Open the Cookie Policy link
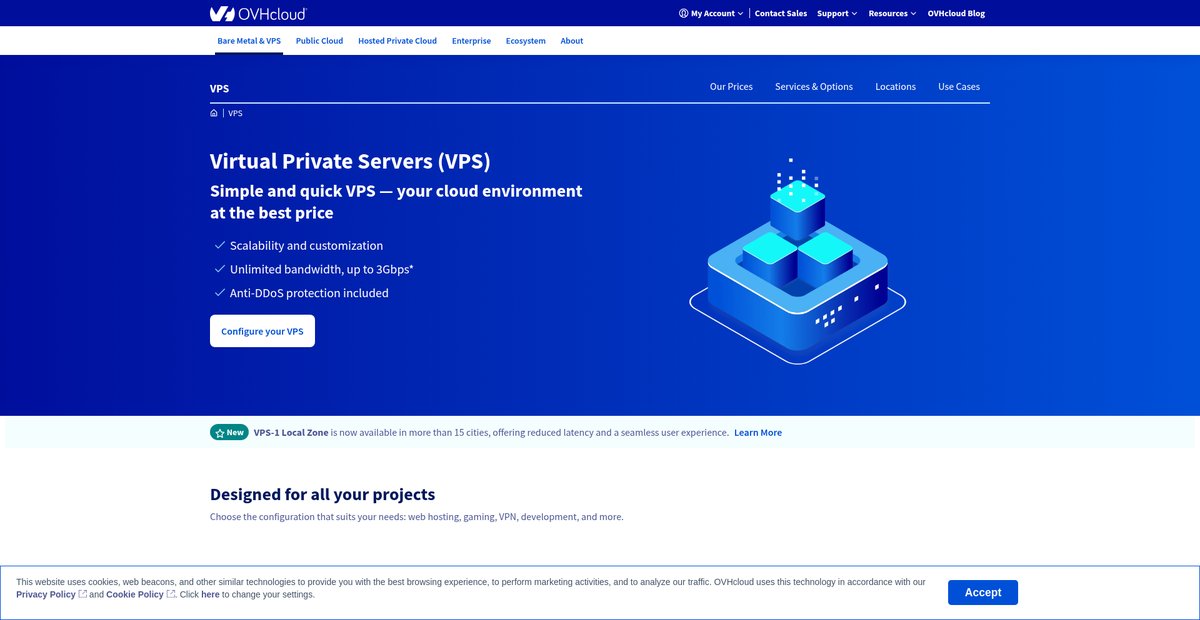Screen dimensions: 1200x620 (135, 594)
